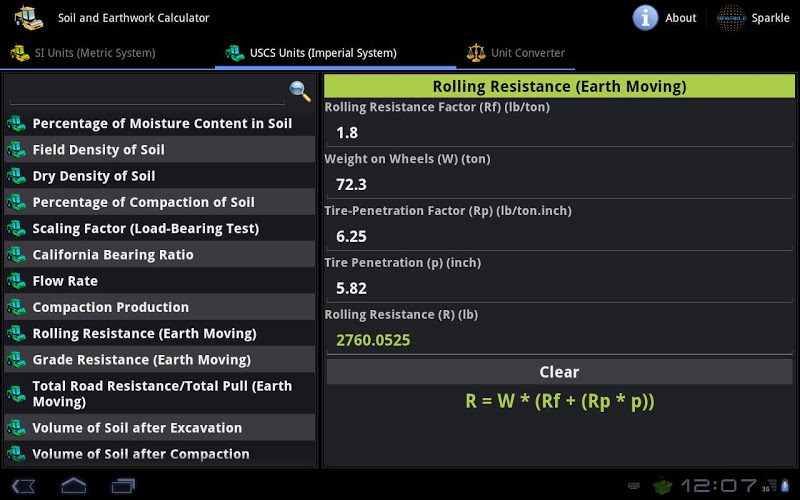This screenshot has height=500, width=800.
Task: Click the Sparkle globe icon
Action: [731, 18]
